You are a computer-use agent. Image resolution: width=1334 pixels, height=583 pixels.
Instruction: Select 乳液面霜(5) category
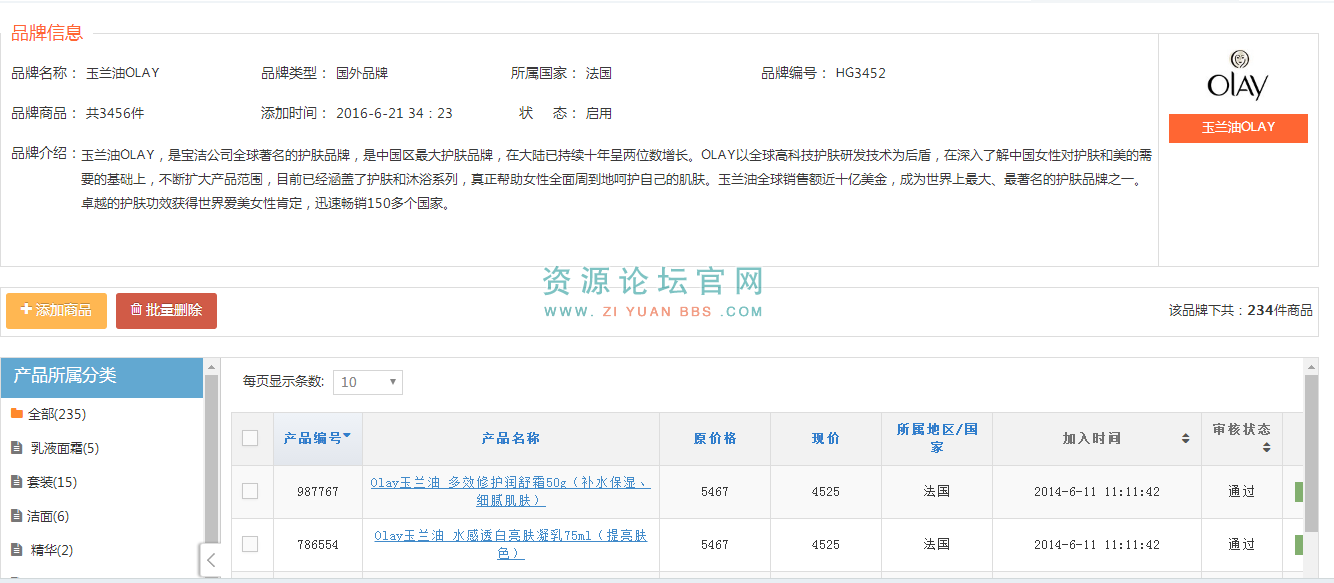(x=64, y=448)
